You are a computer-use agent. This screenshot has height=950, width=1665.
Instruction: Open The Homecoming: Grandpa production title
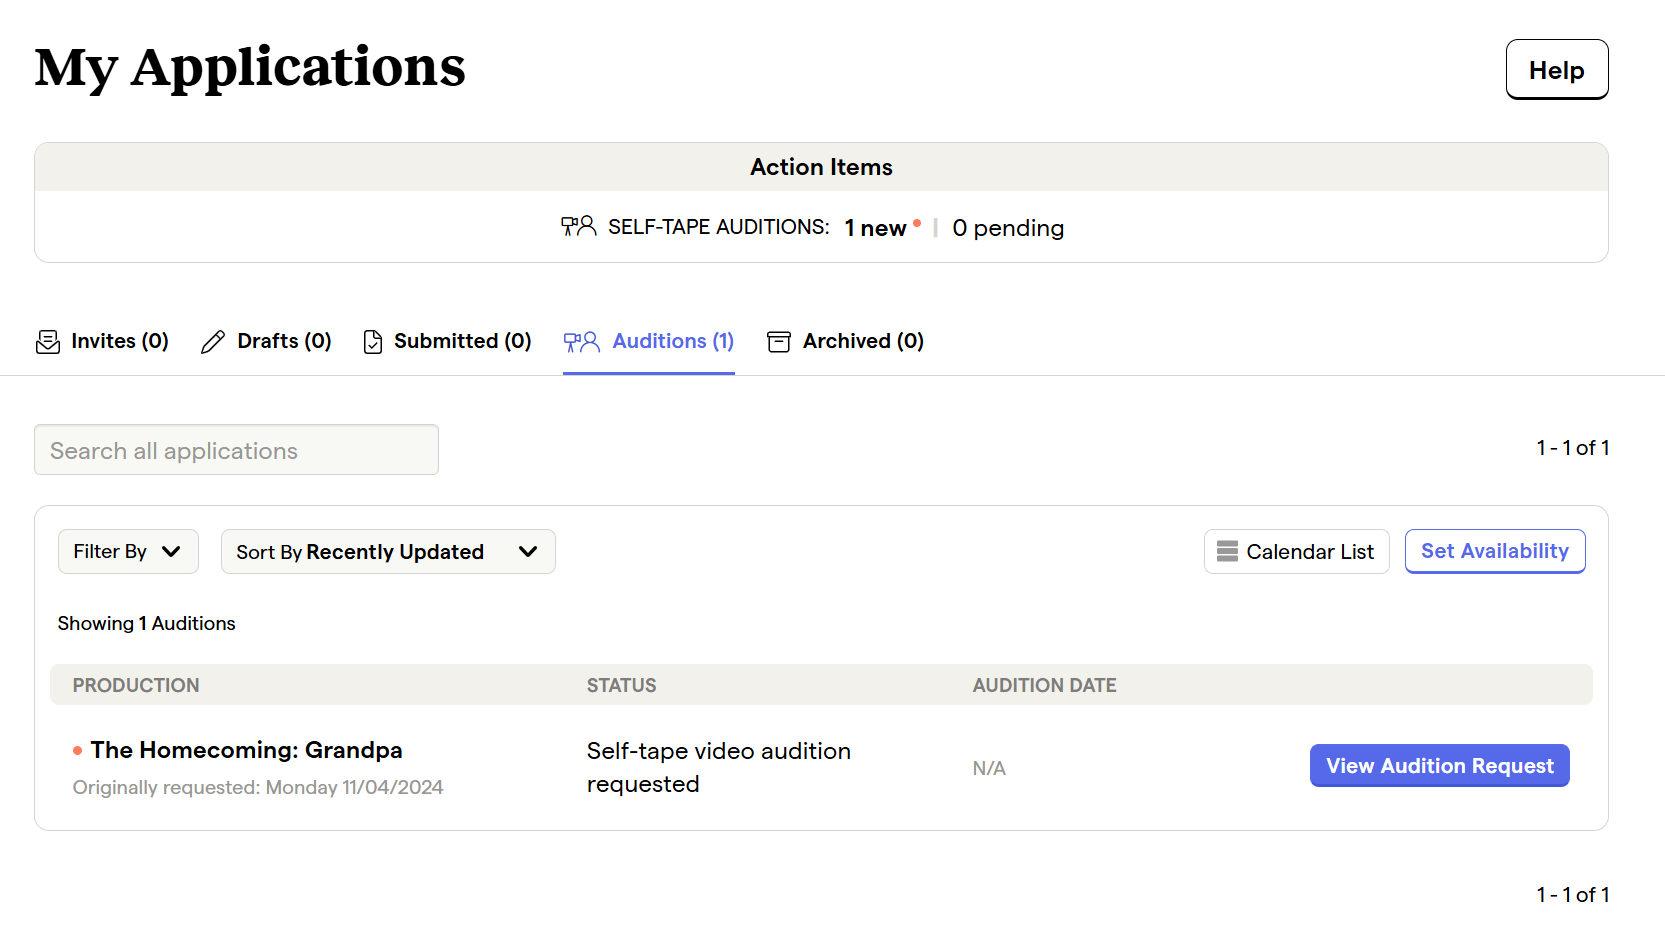pos(246,750)
